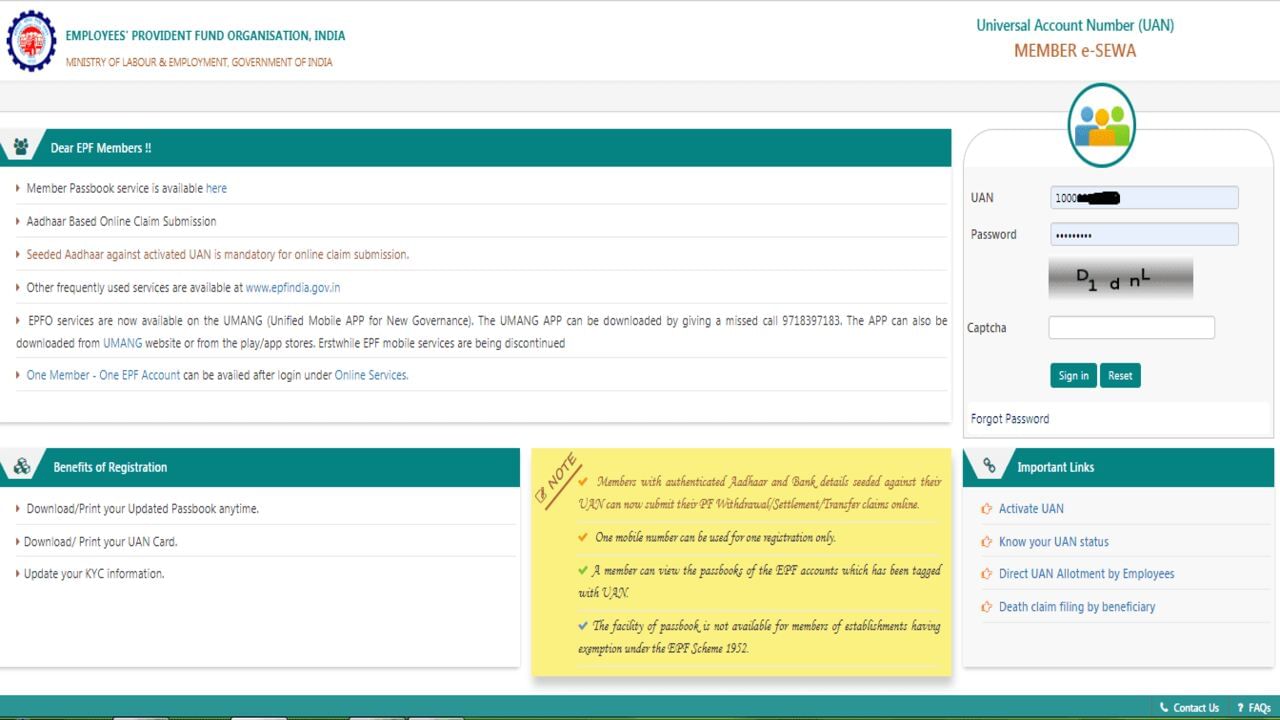Viewport: 1280px width, 720px height.
Task: Open Know your UAN status link
Action: (1054, 542)
